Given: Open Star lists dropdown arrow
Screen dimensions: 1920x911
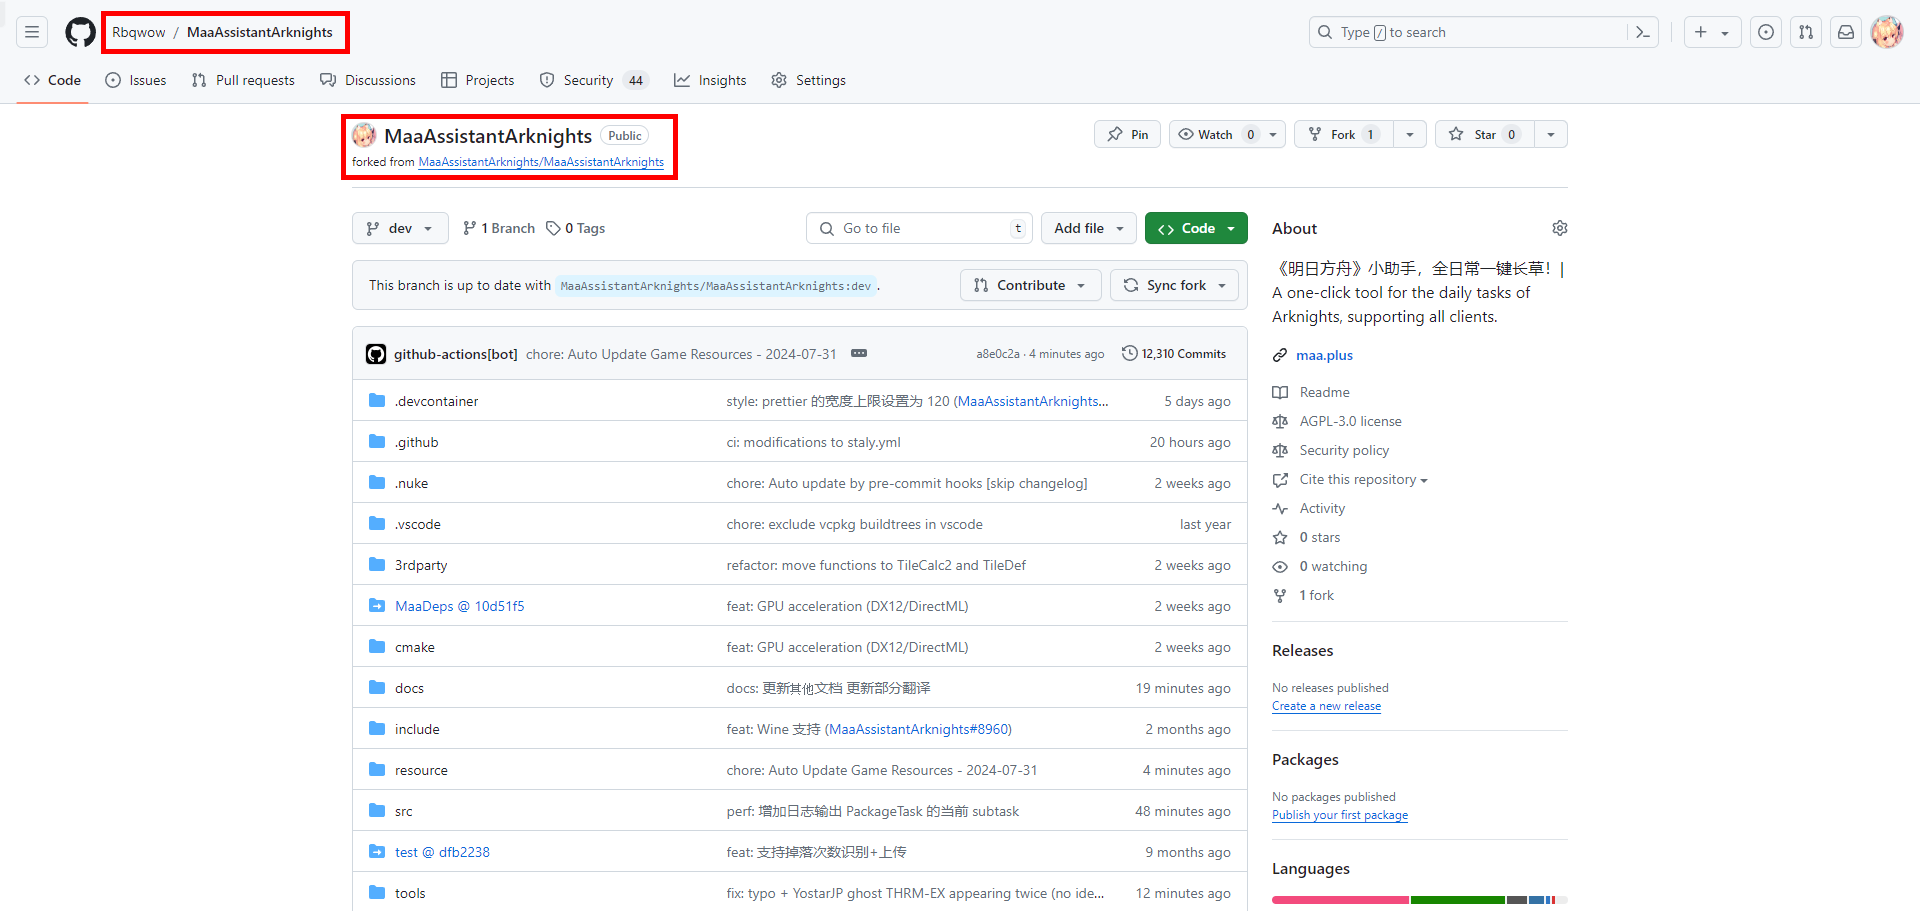Looking at the screenshot, I should tap(1550, 134).
